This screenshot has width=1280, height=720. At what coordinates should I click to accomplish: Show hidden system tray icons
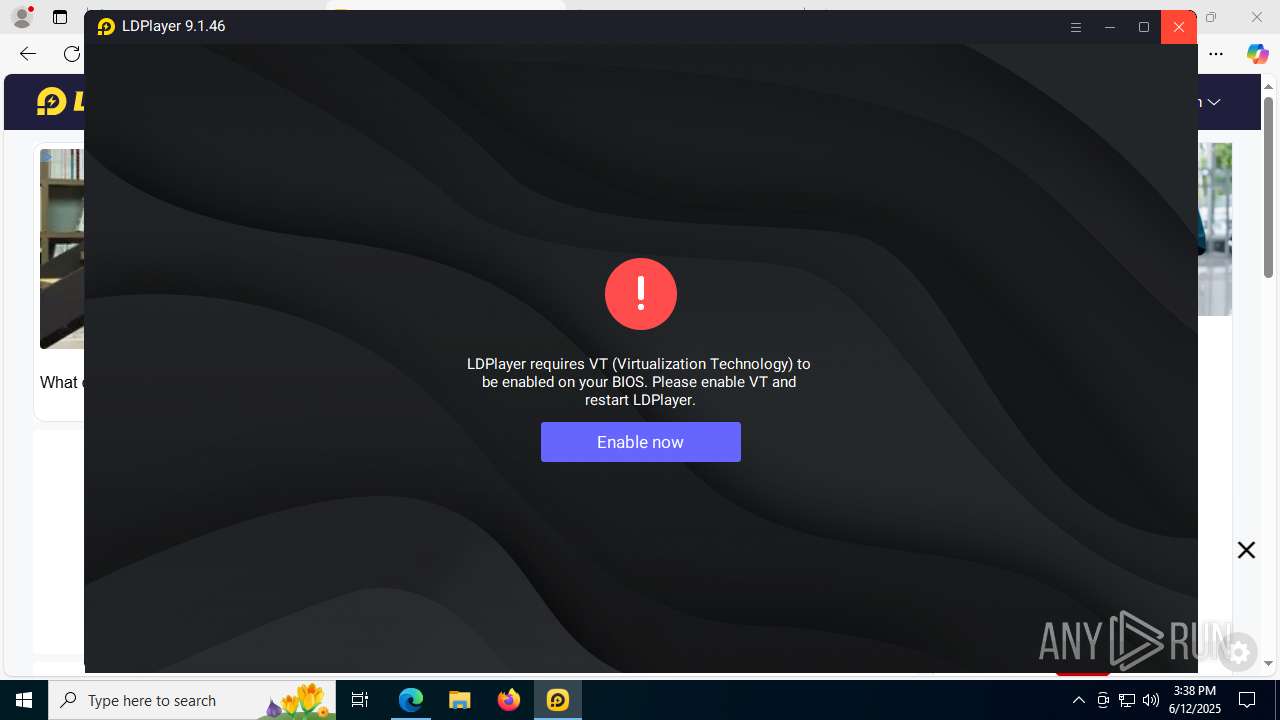[1078, 700]
